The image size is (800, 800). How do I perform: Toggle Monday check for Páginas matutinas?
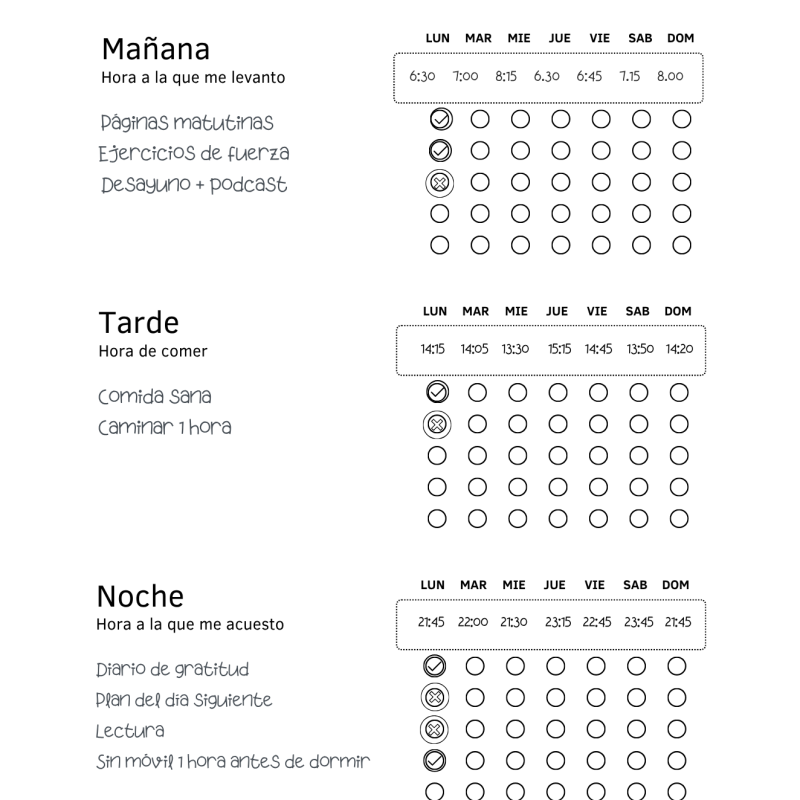440,119
